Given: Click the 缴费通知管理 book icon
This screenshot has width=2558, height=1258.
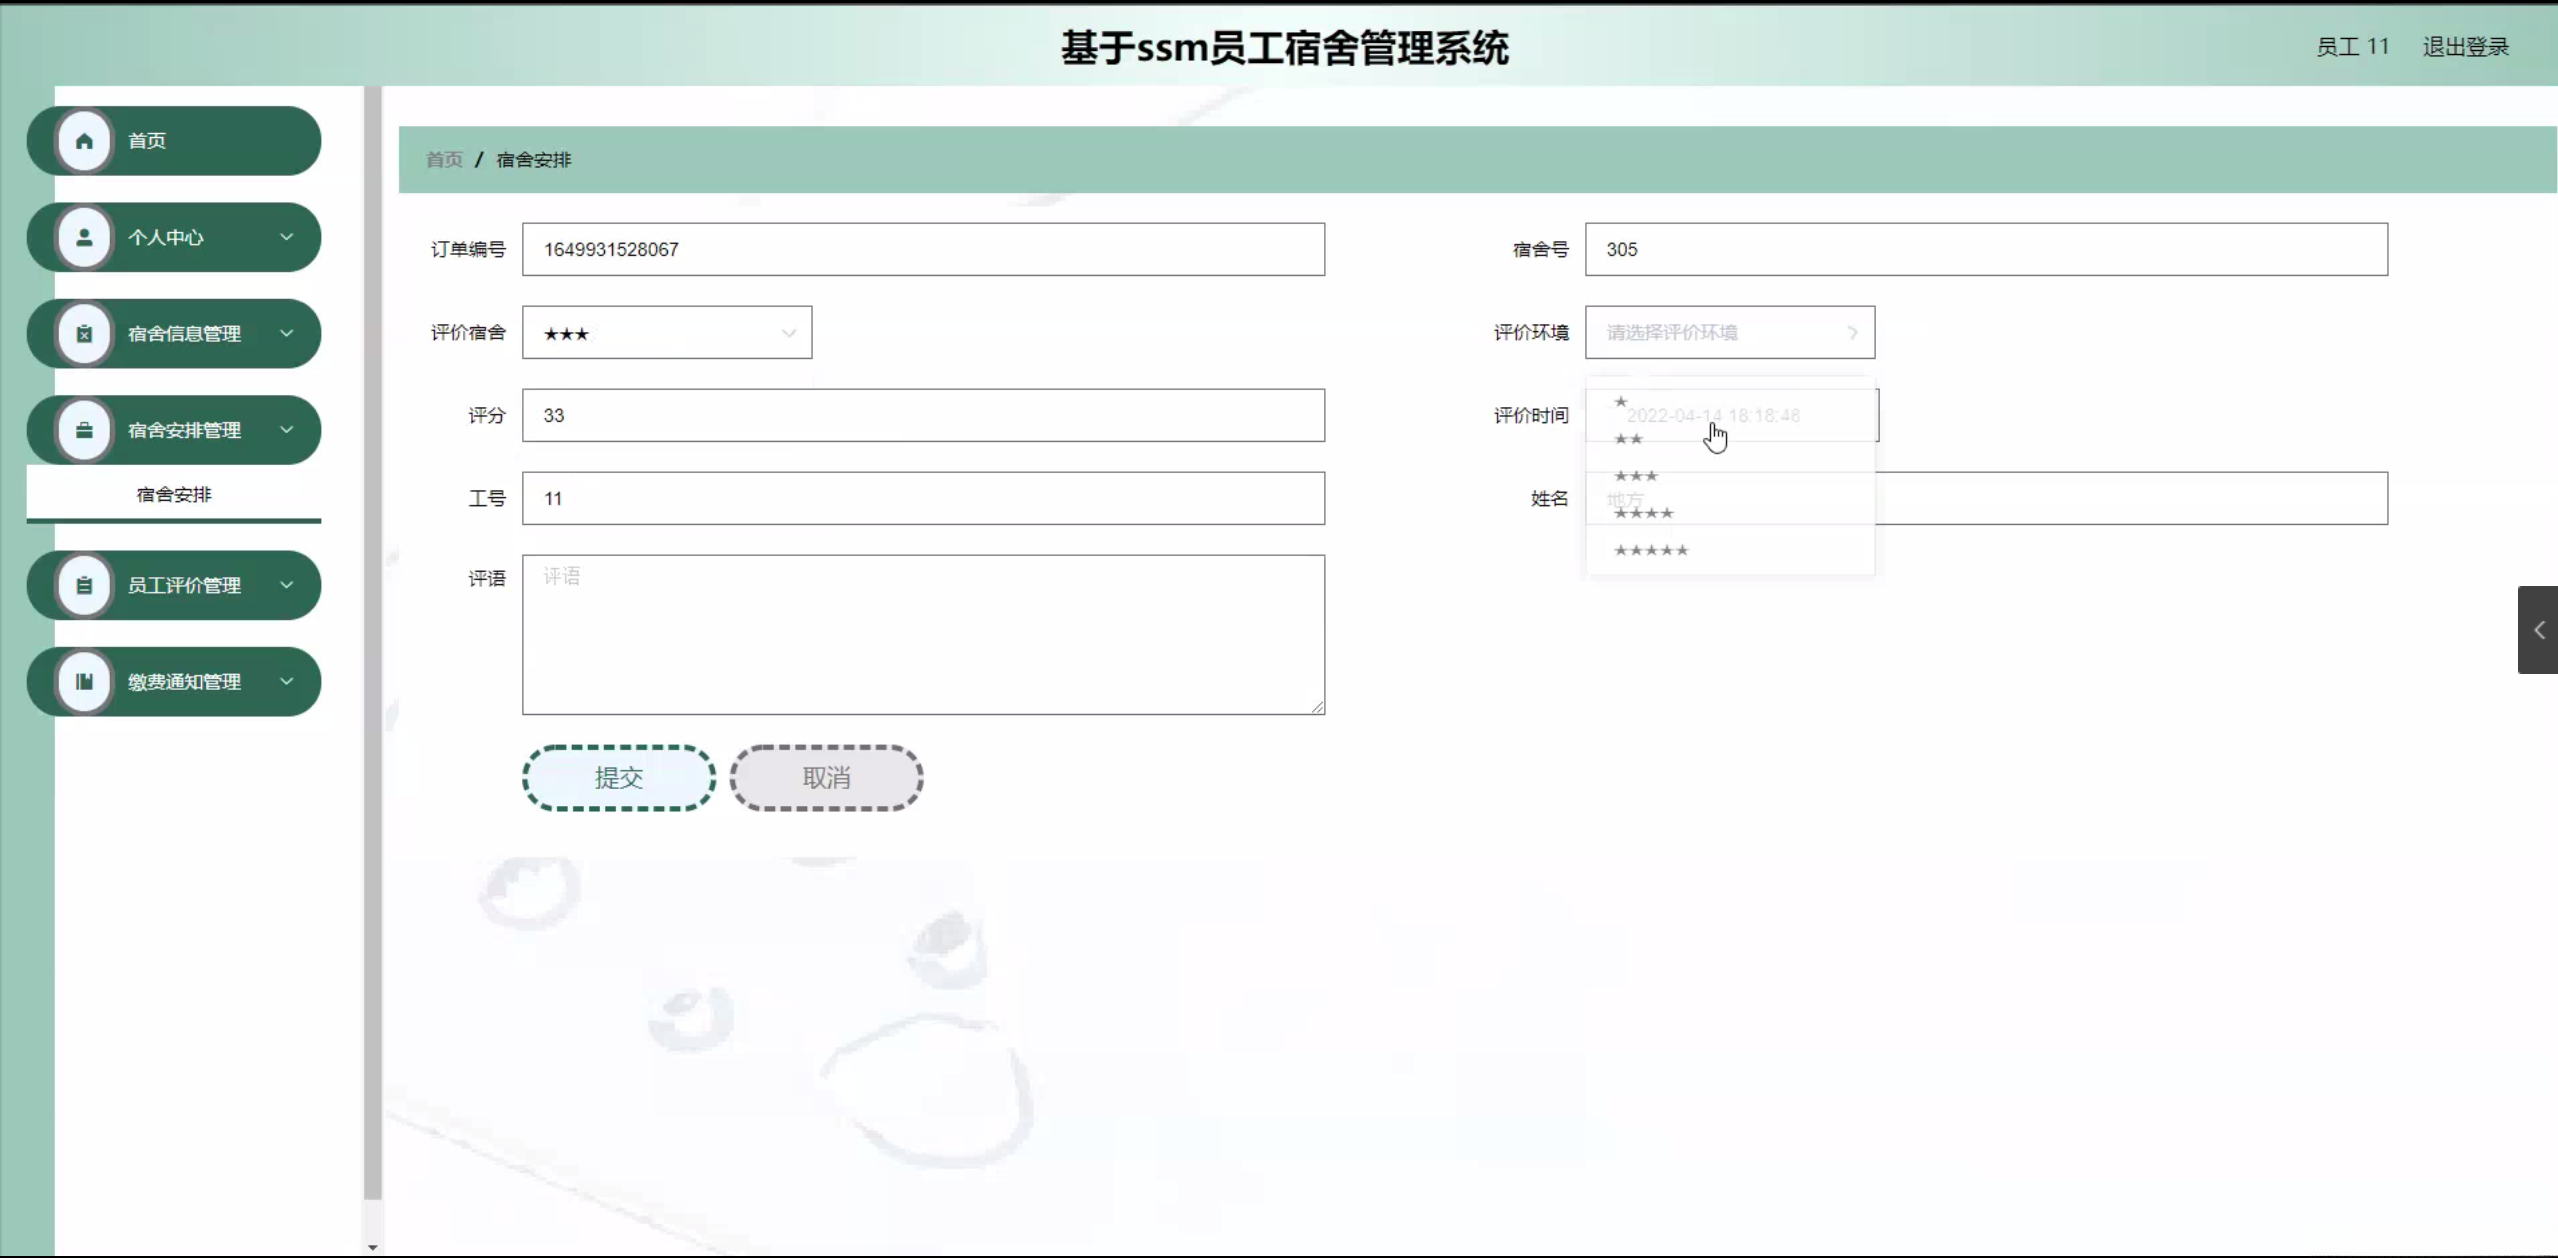Looking at the screenshot, I should pyautogui.click(x=84, y=682).
